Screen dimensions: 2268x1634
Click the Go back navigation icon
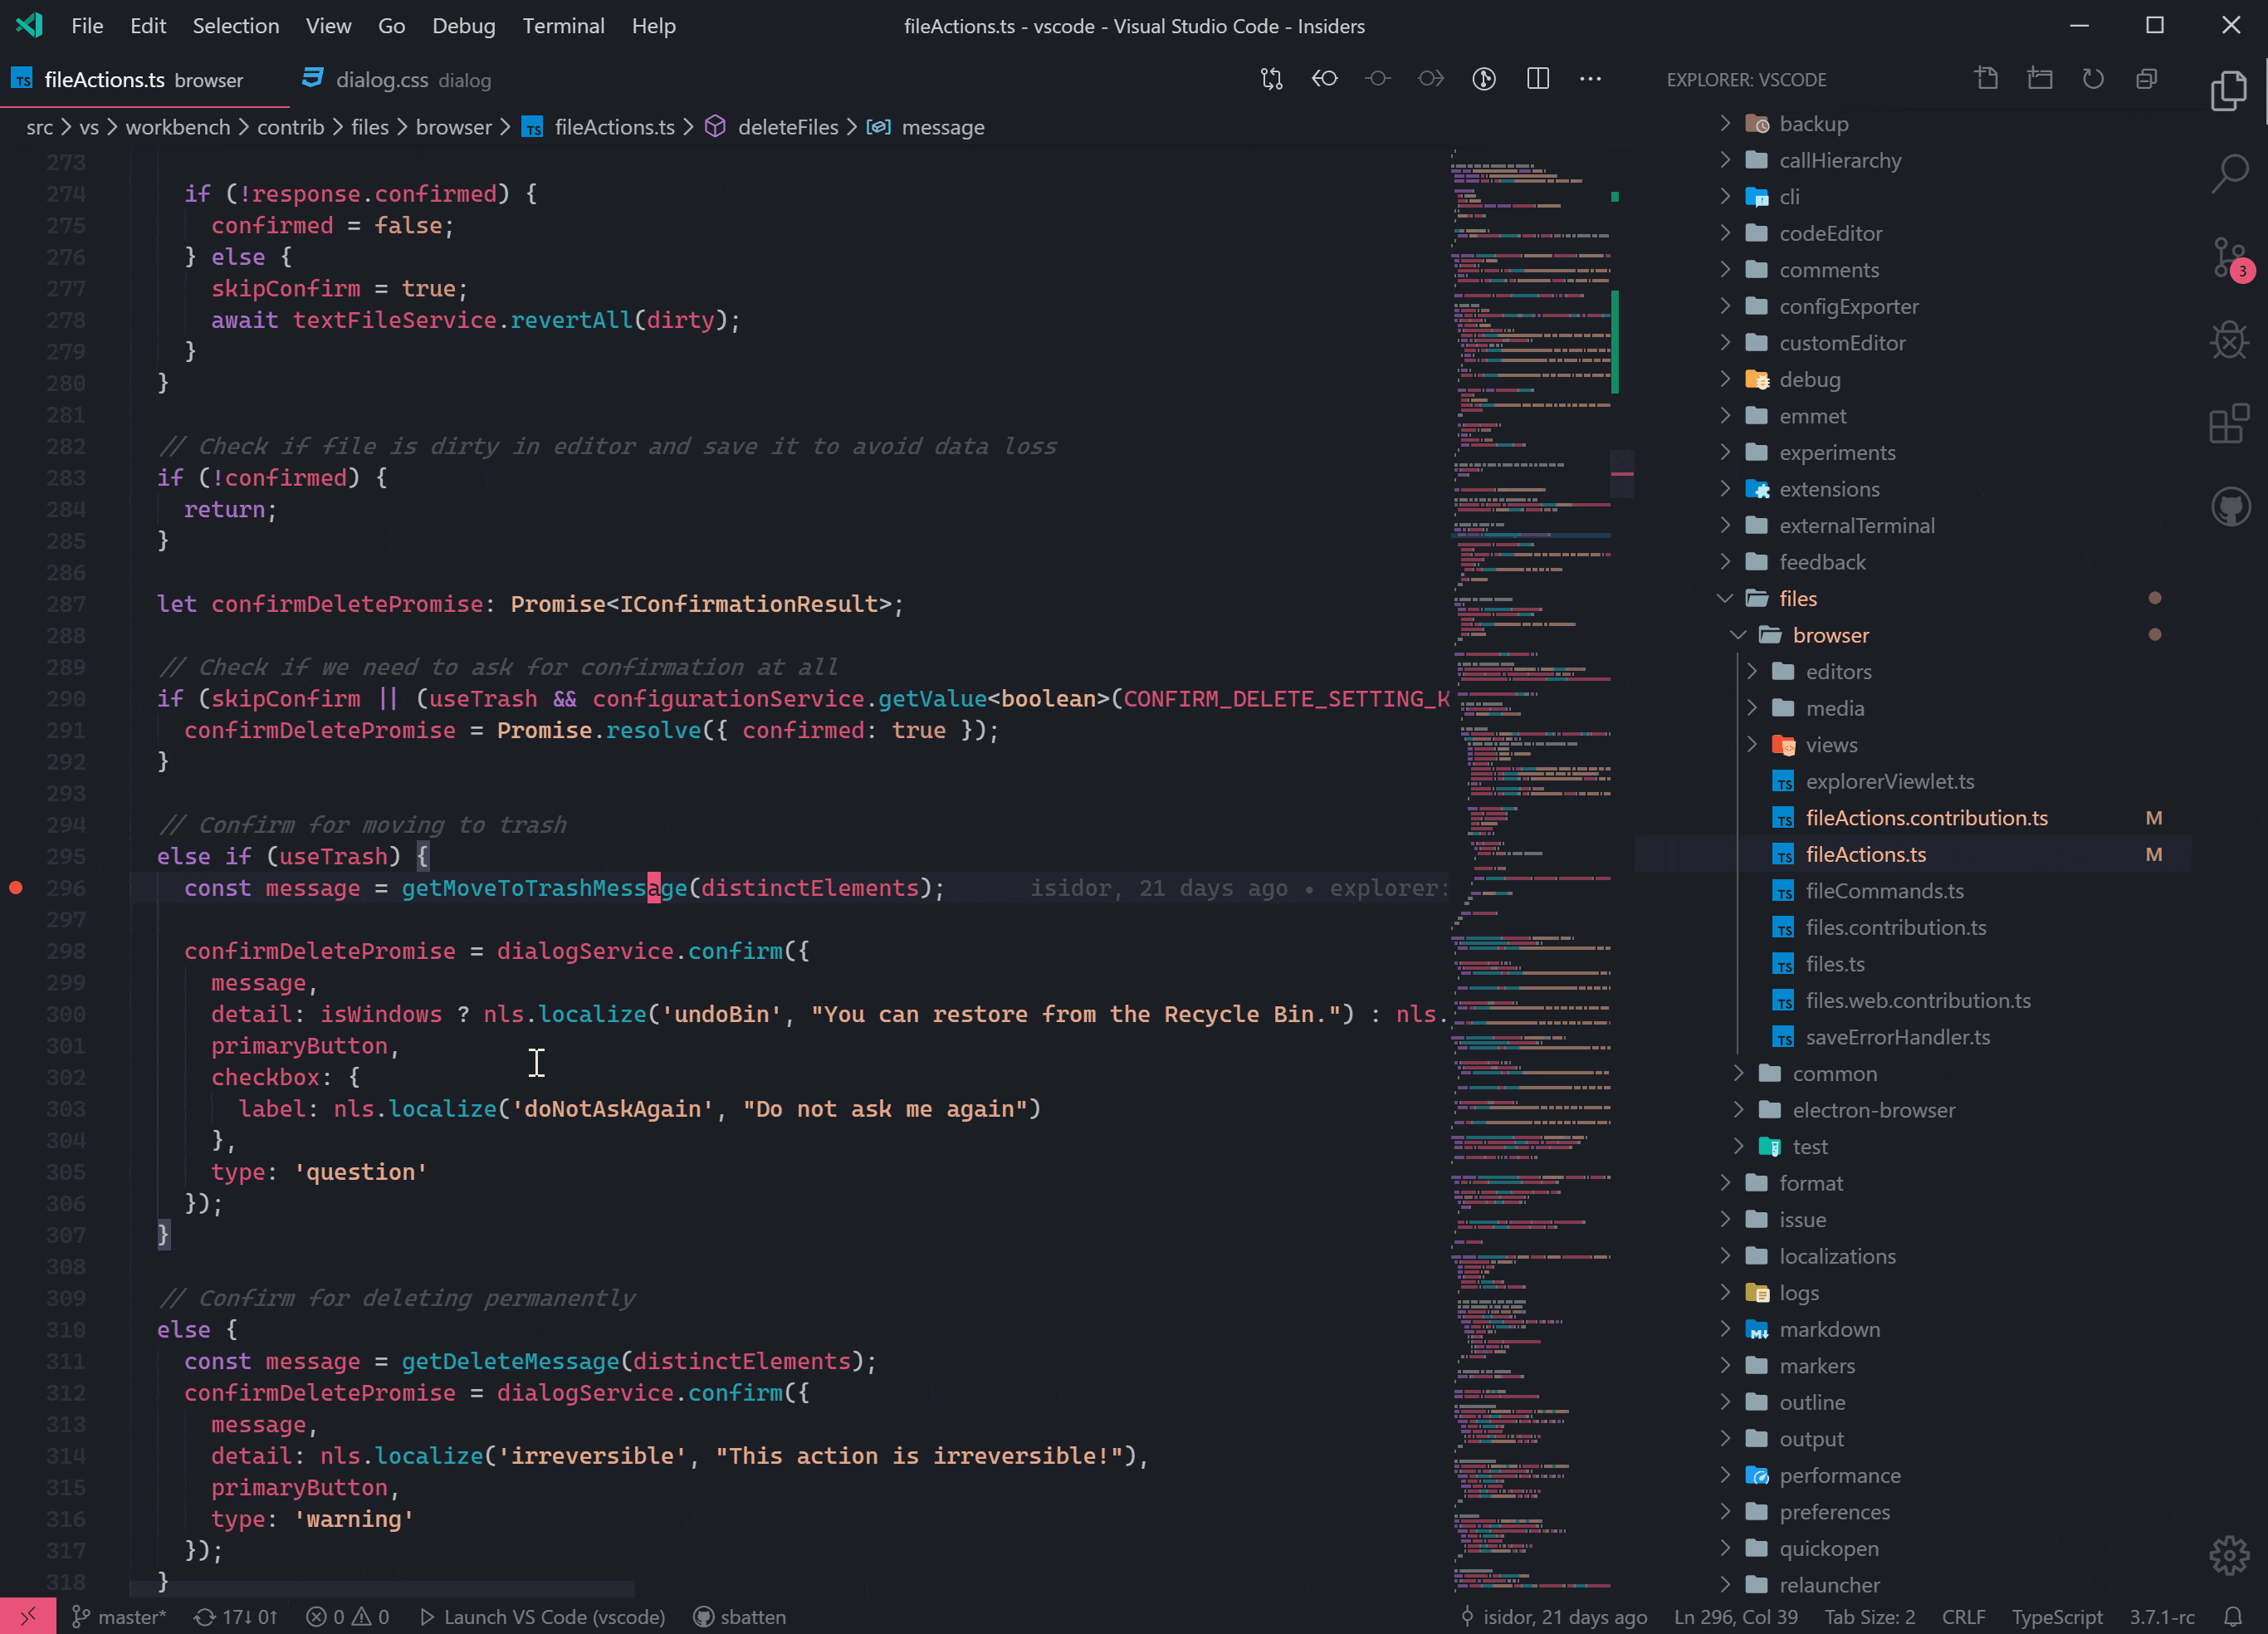[1324, 79]
